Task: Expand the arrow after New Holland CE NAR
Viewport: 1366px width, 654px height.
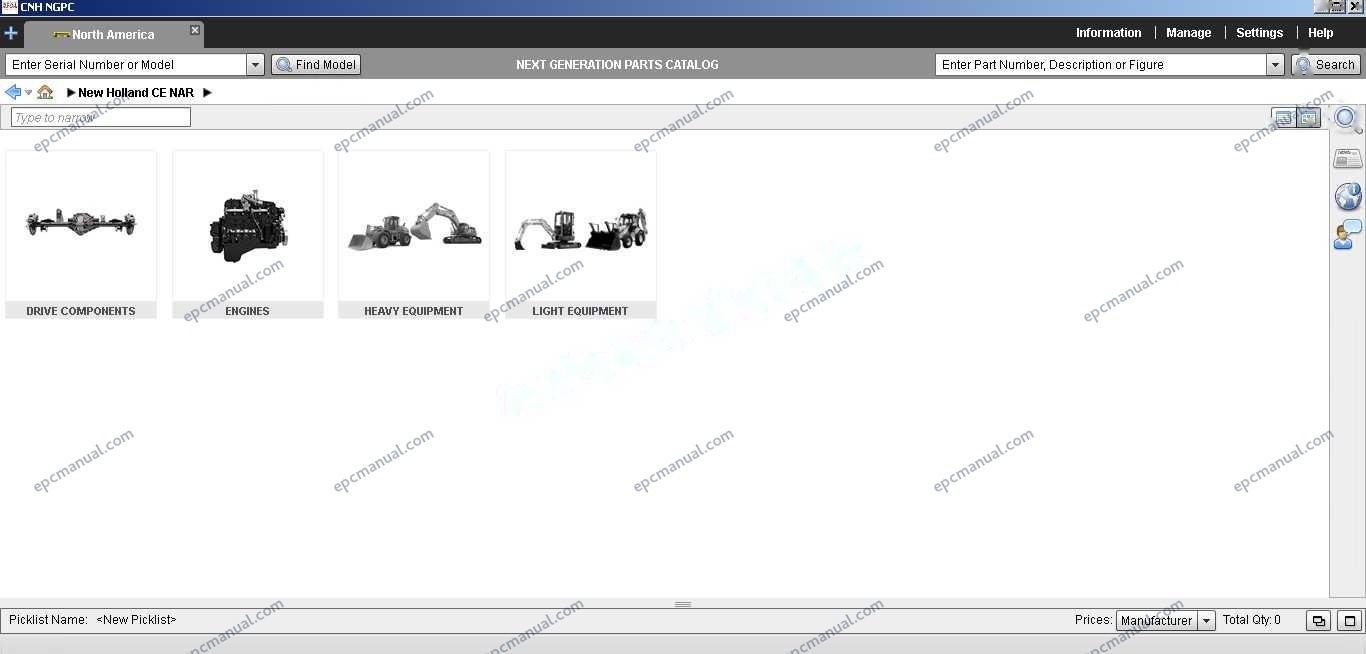Action: (208, 93)
